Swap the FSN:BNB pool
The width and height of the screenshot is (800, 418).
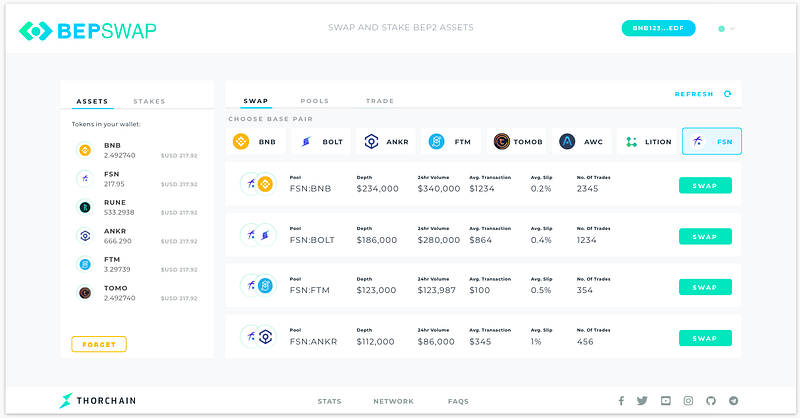coord(705,185)
